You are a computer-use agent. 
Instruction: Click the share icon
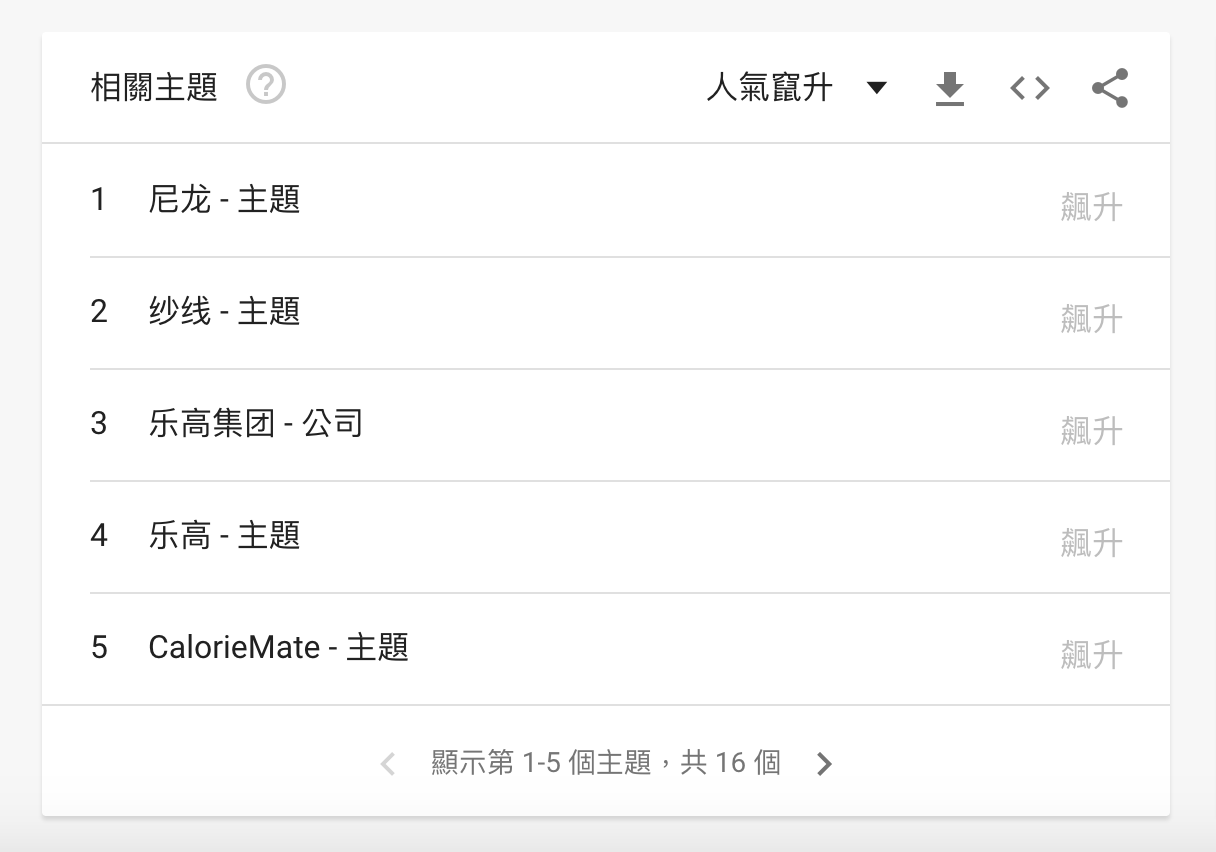point(1110,88)
